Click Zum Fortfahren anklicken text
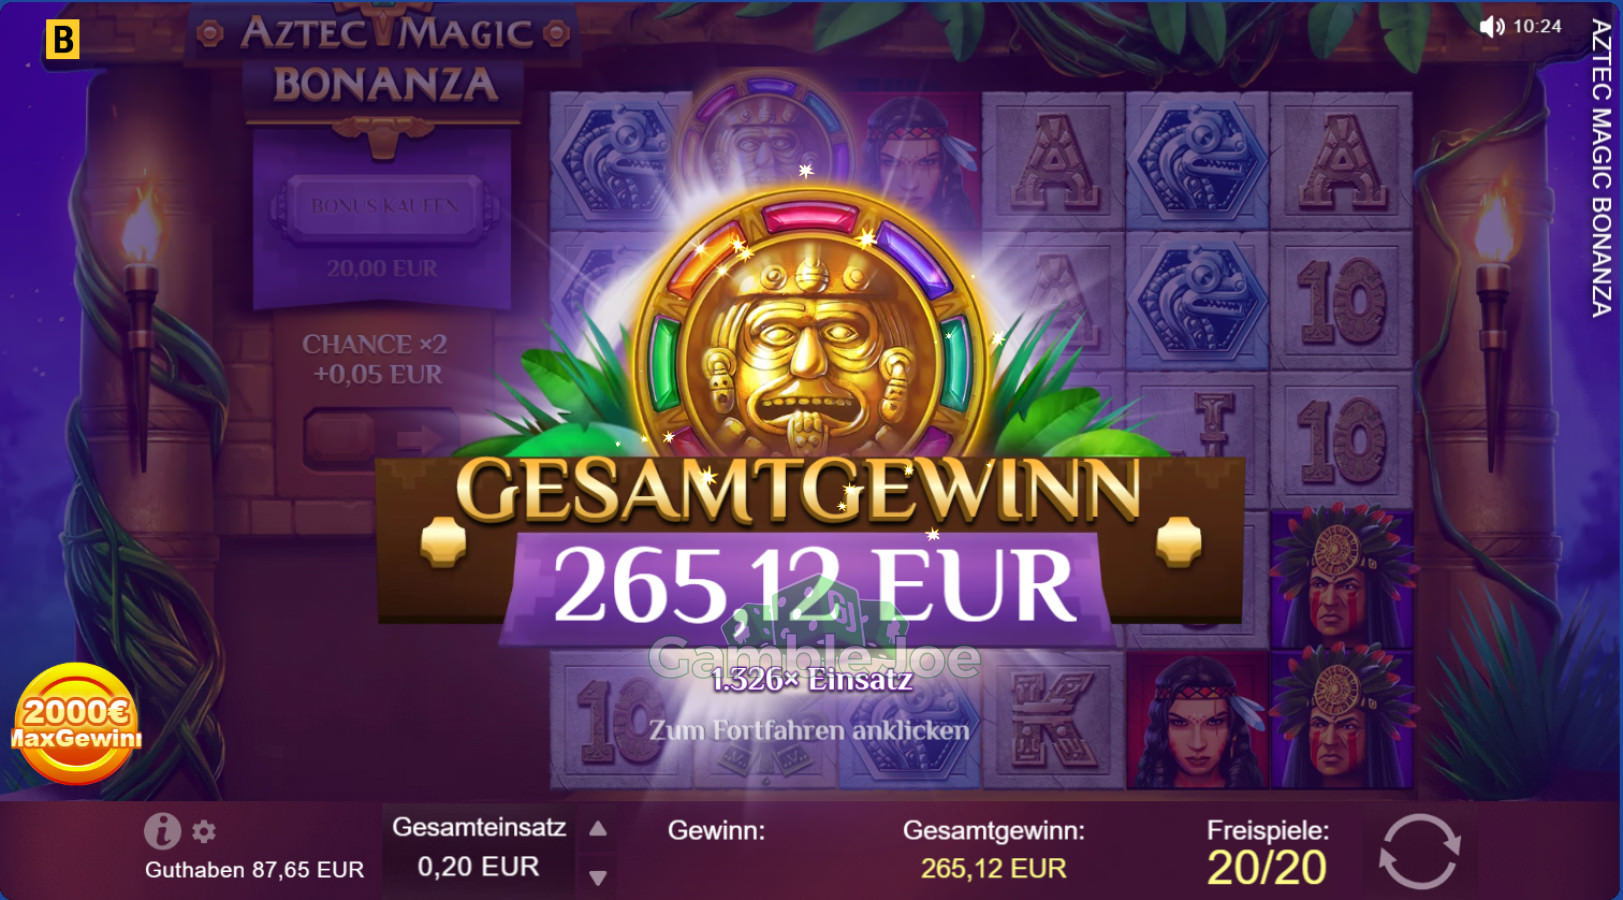Viewport: 1623px width, 900px height. [x=809, y=731]
